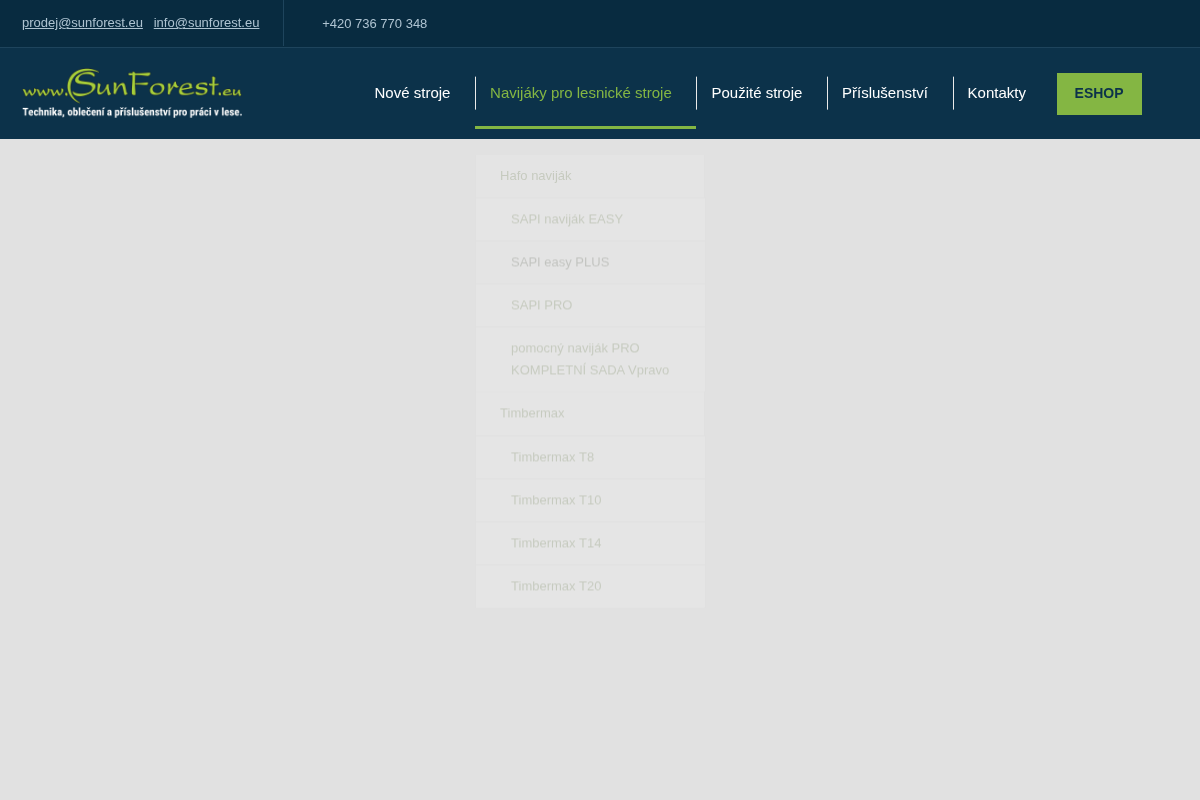
Task: Open the ESHOP button
Action: click(x=1099, y=94)
